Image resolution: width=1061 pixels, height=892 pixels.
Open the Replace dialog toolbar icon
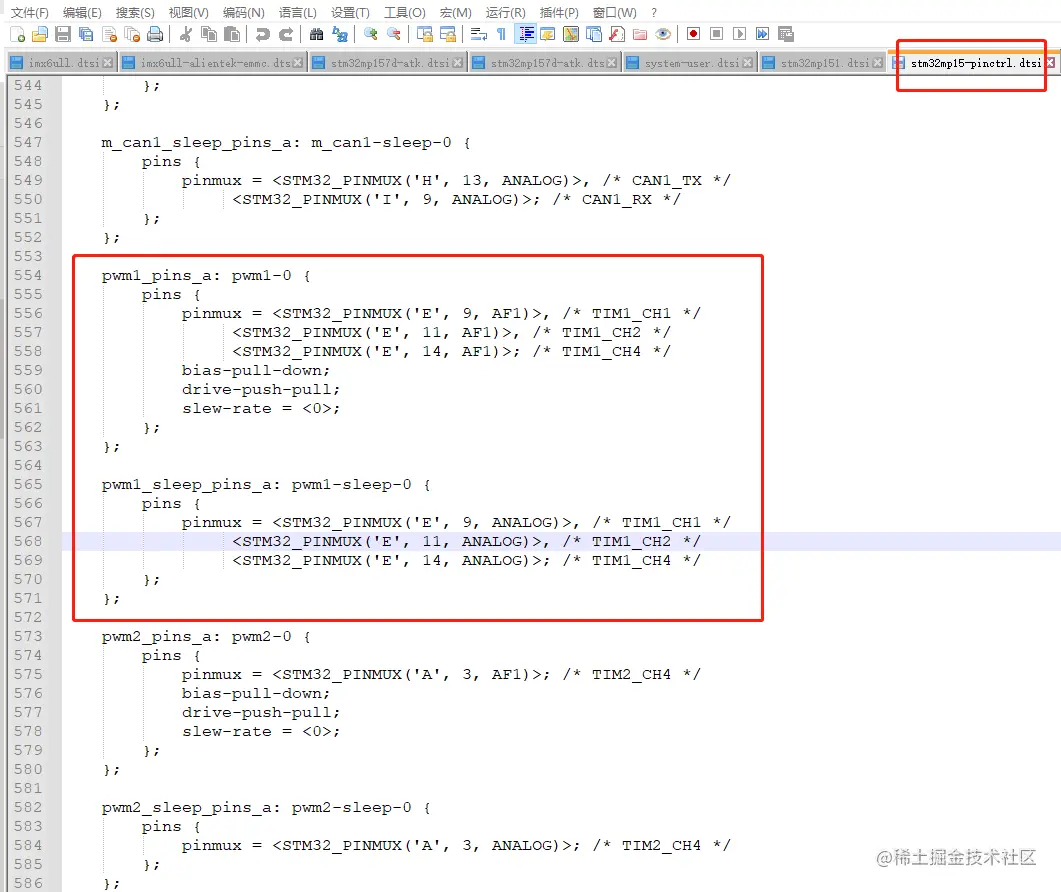tap(340, 34)
